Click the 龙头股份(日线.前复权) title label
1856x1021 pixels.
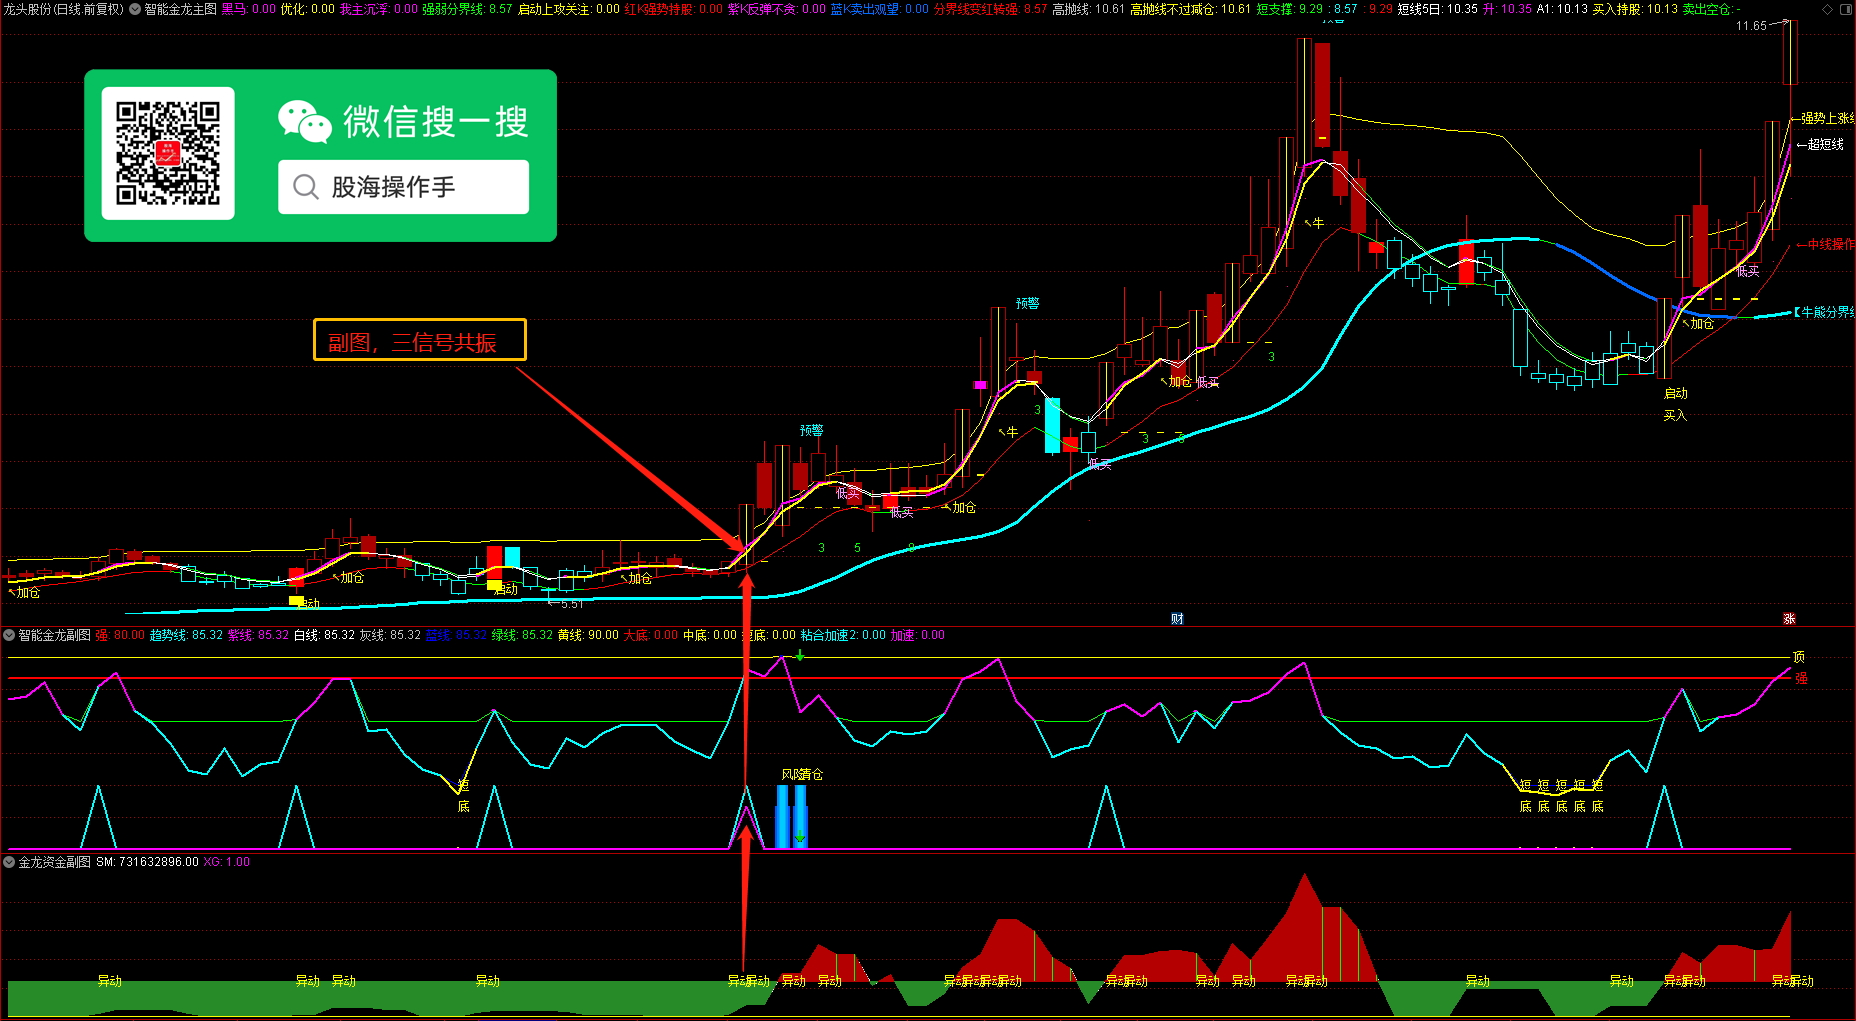coord(63,9)
